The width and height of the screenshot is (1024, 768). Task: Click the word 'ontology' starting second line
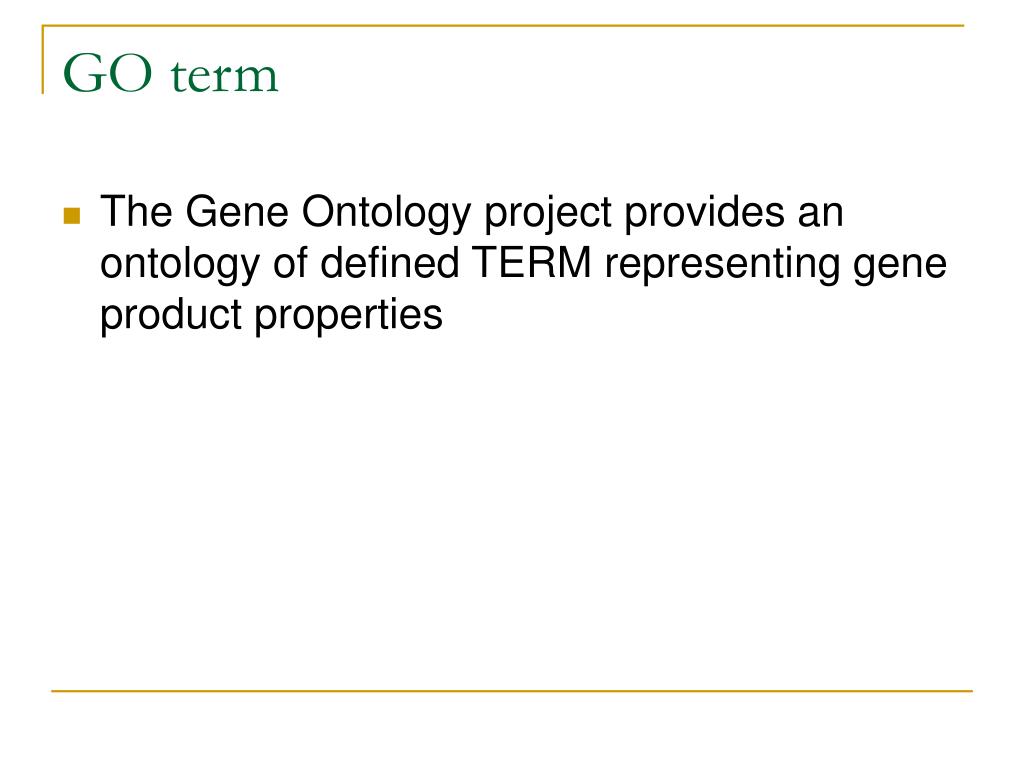click(x=180, y=266)
